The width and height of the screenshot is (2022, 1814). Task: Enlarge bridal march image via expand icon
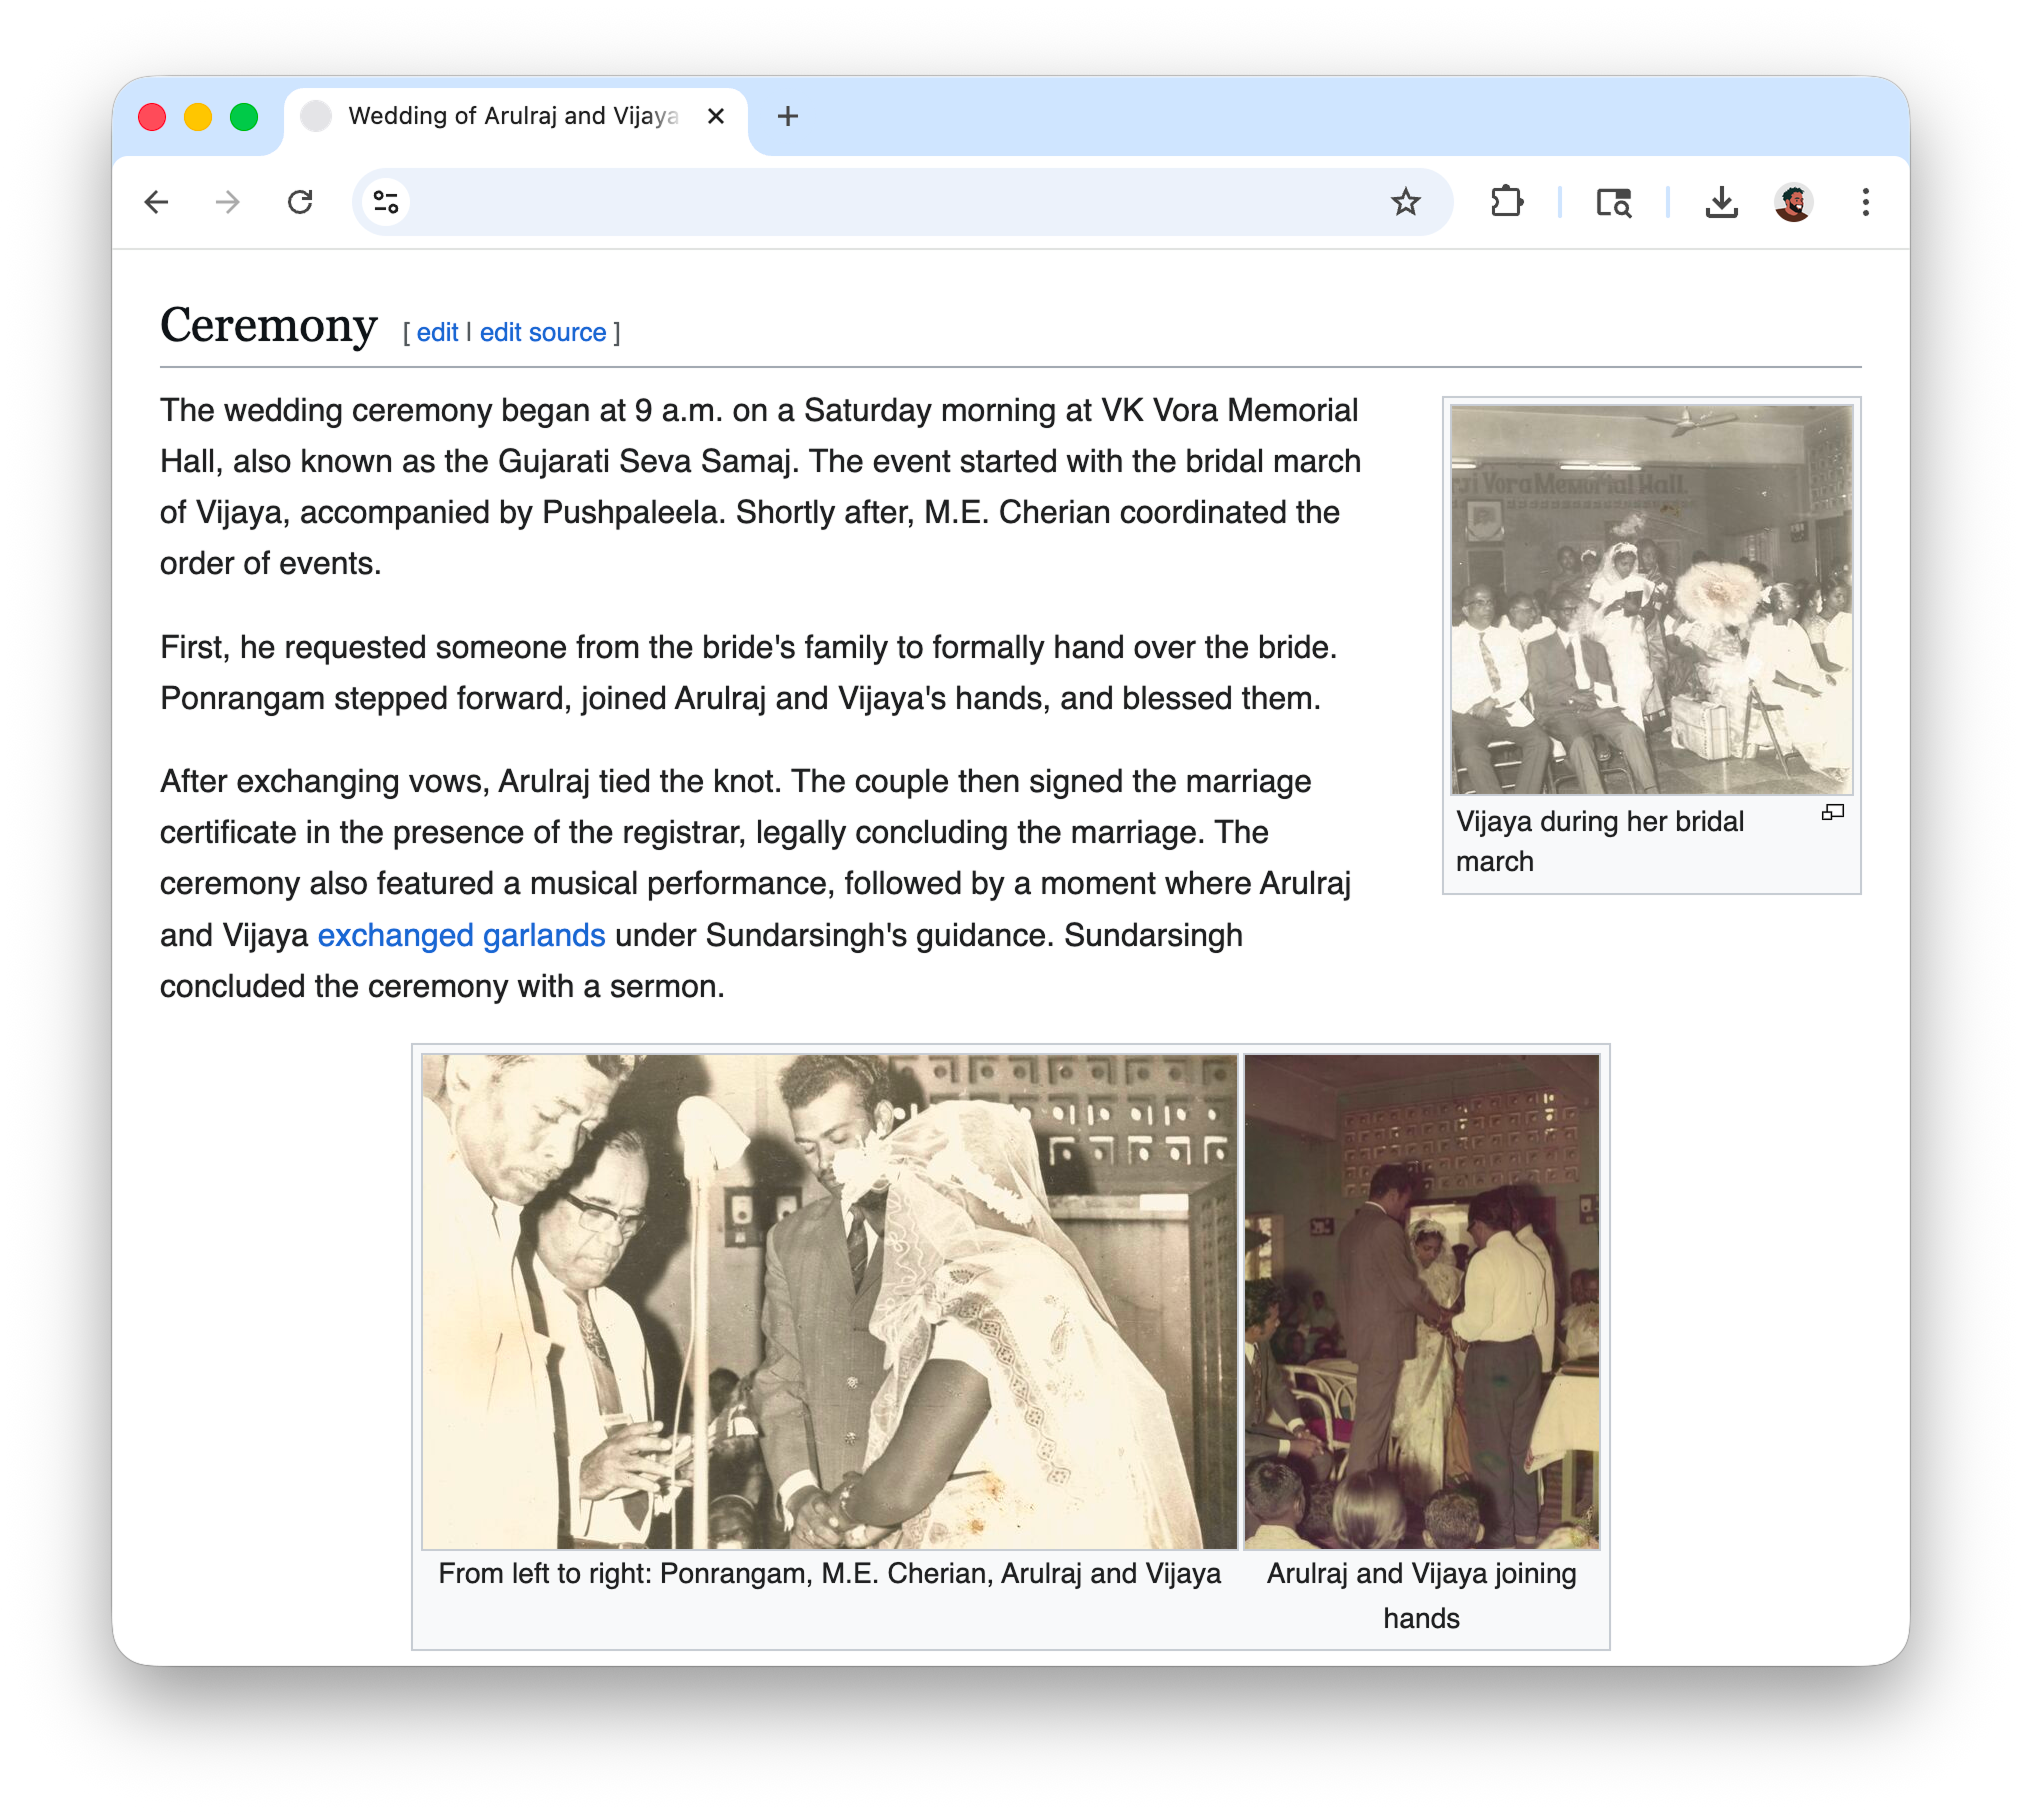pyautogui.click(x=1832, y=813)
